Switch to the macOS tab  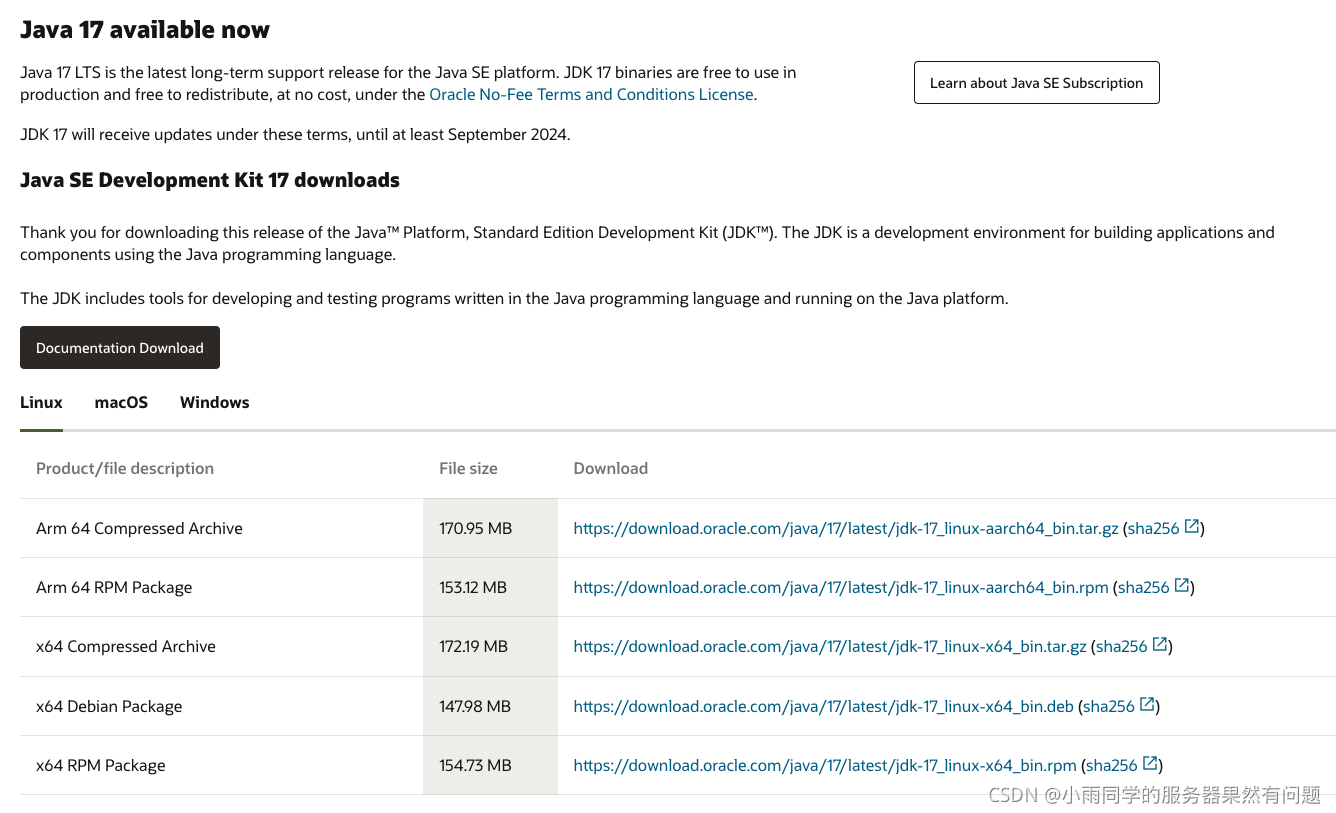click(121, 402)
